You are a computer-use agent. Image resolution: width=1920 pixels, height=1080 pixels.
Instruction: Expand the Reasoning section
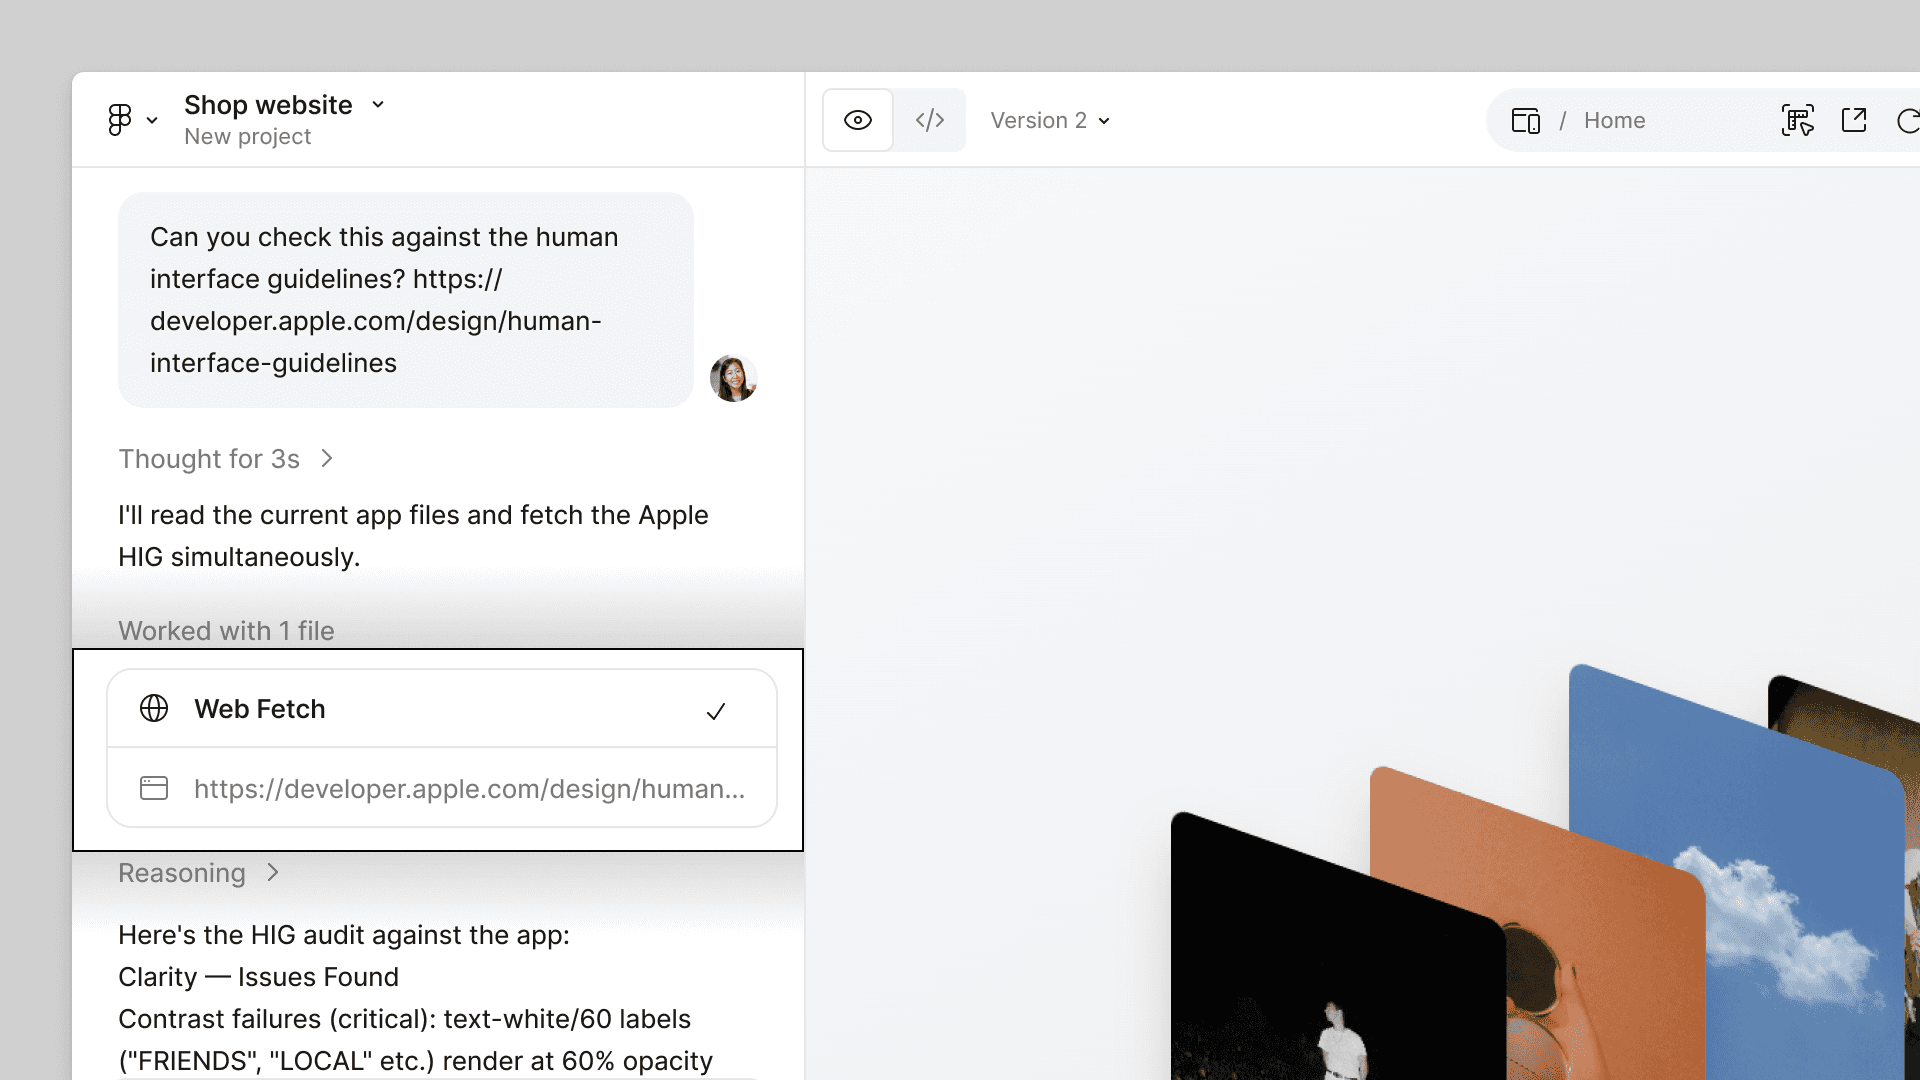point(199,873)
